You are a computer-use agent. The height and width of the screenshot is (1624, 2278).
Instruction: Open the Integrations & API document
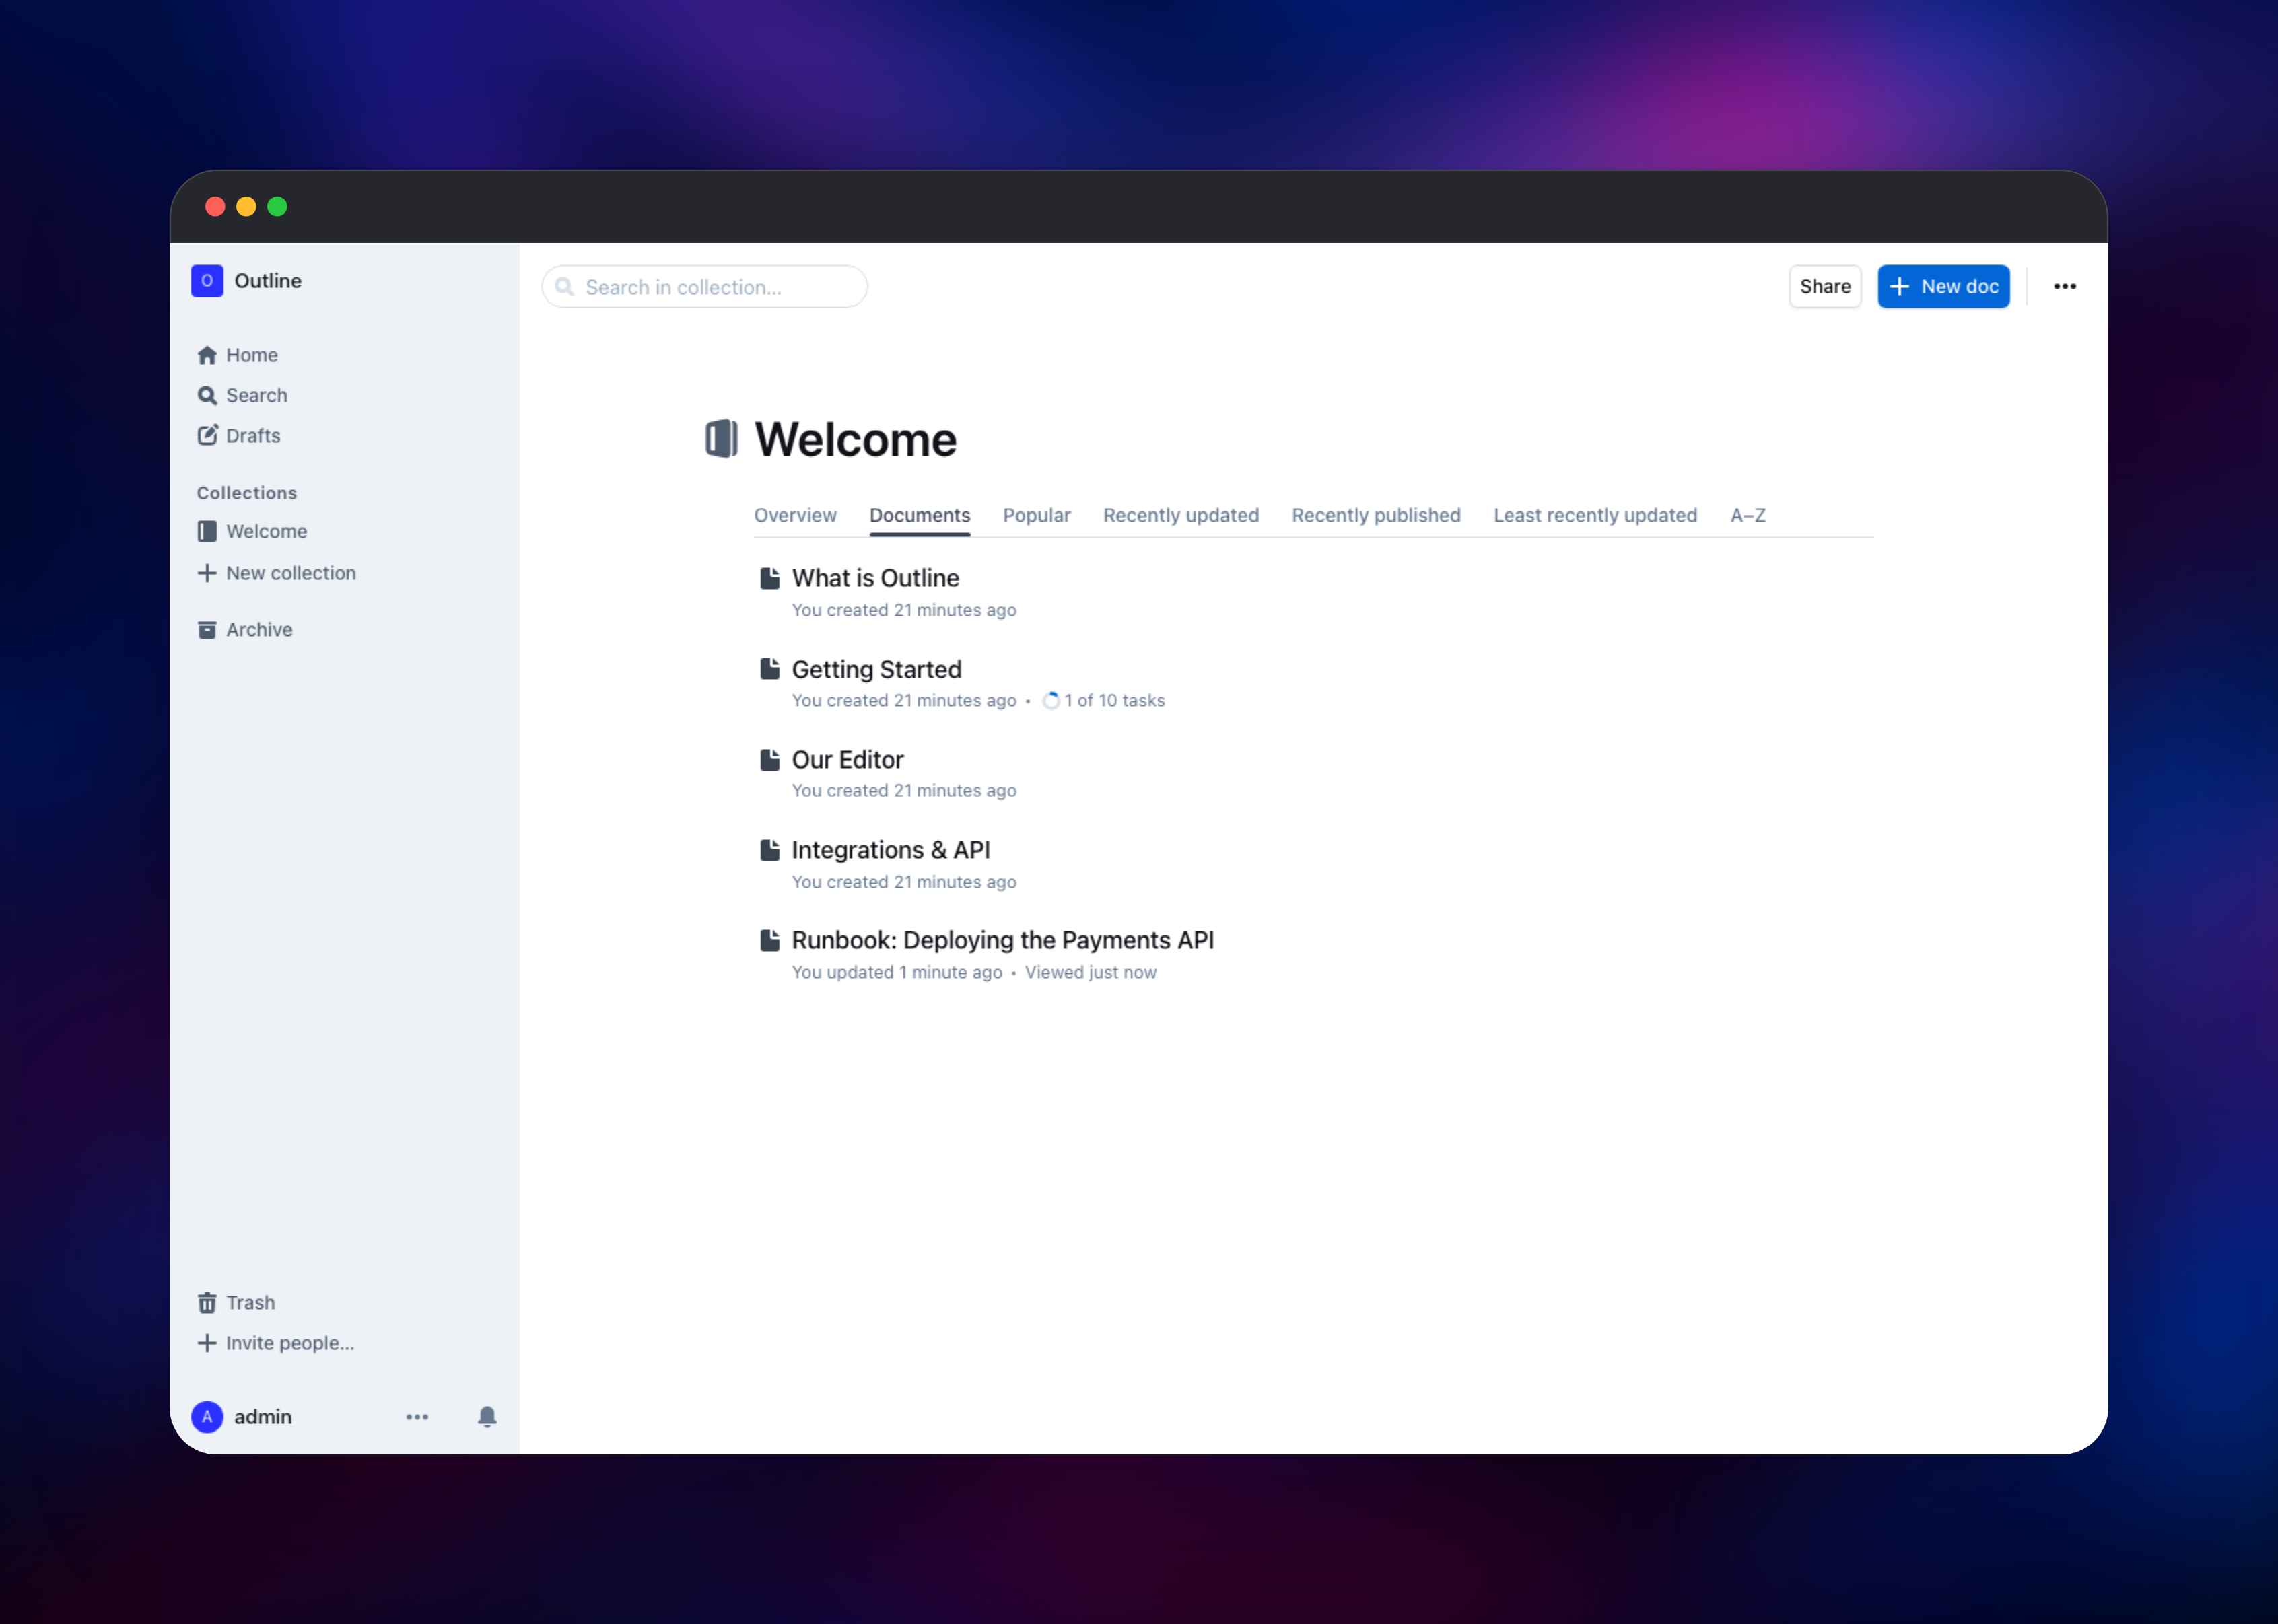(891, 850)
